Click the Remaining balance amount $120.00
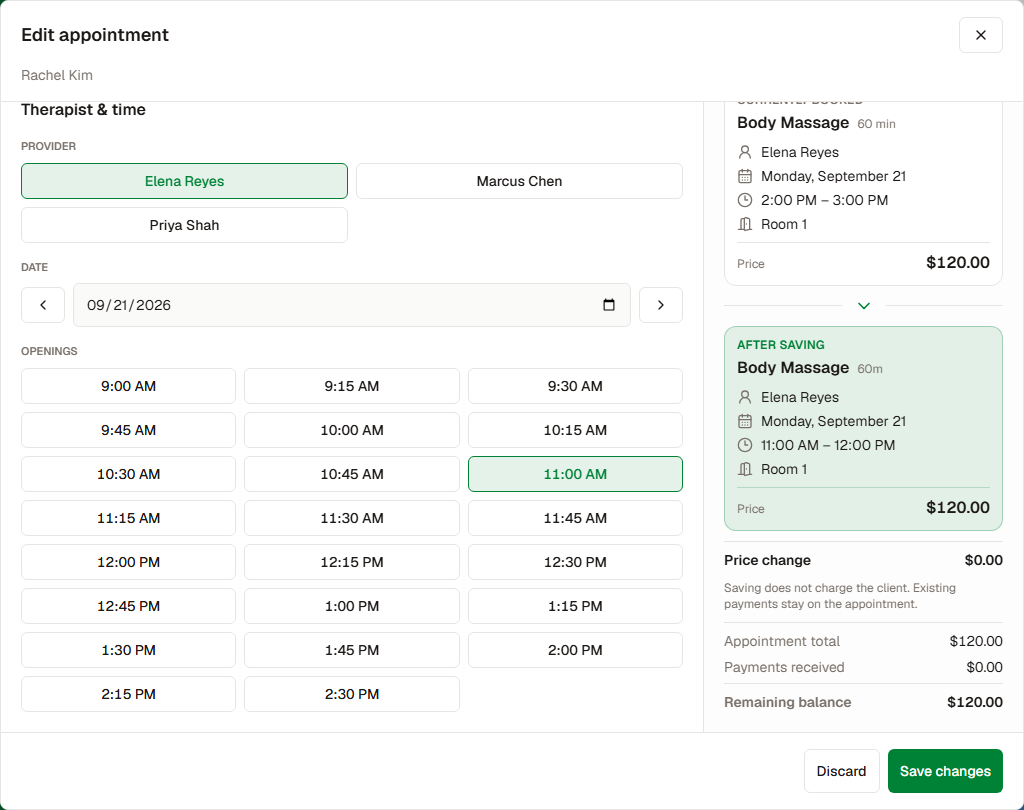 [x=975, y=702]
